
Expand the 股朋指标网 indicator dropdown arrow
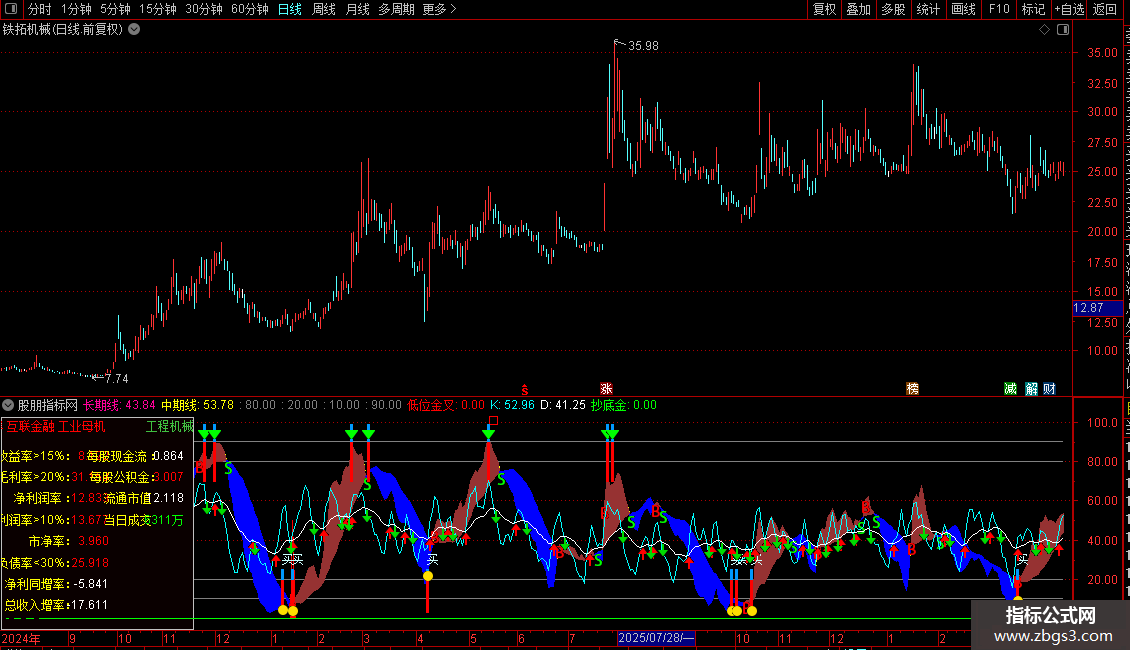click(8, 405)
